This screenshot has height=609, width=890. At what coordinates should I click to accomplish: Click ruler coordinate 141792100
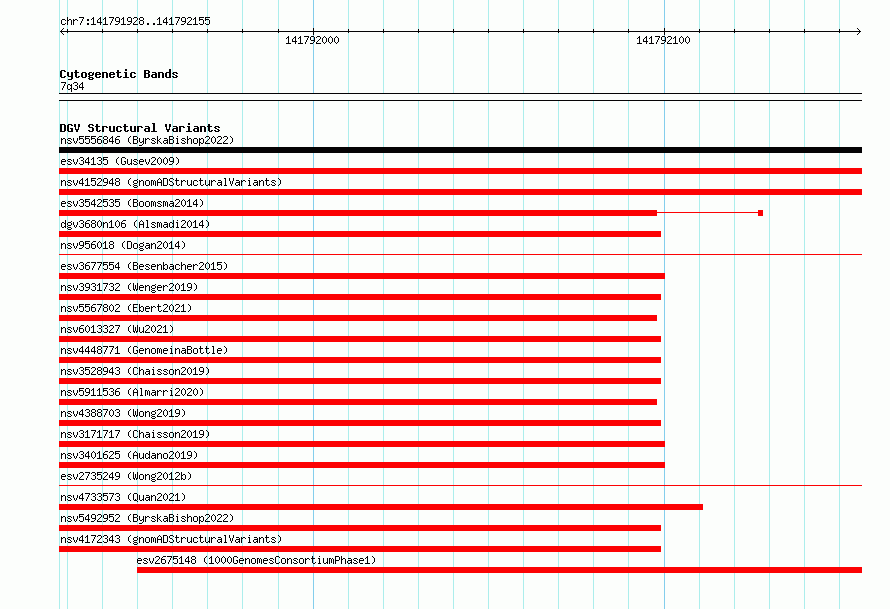[x=663, y=40]
